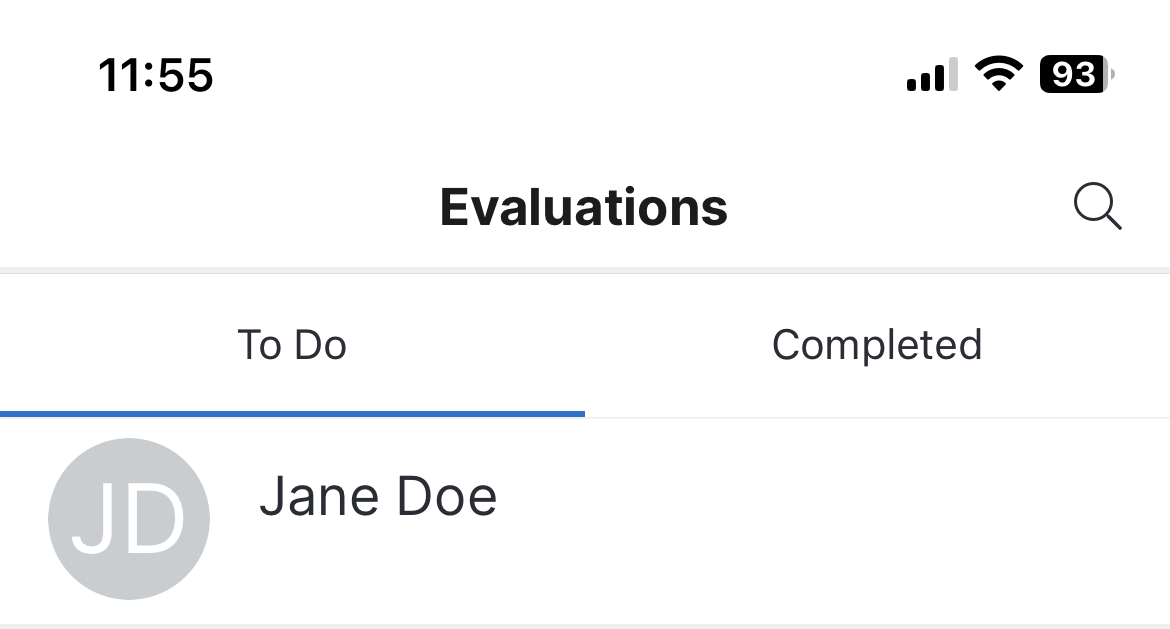Click the Evaluations page title

(x=584, y=207)
